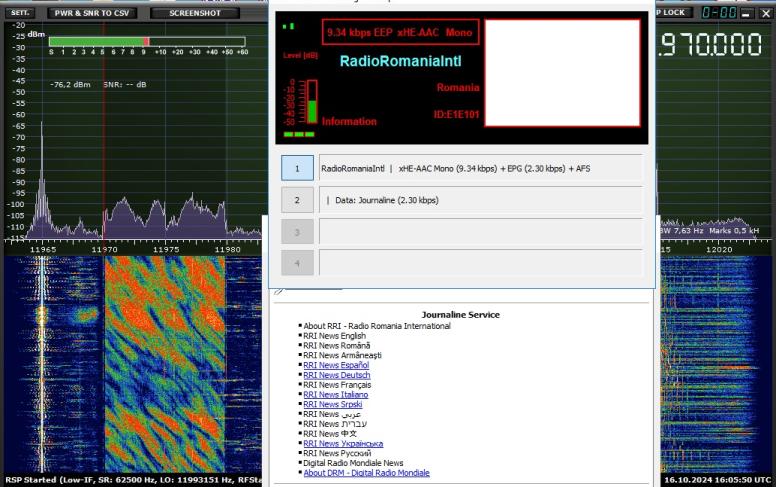Click the 12020 frequency label on the scale

pyautogui.click(x=719, y=249)
